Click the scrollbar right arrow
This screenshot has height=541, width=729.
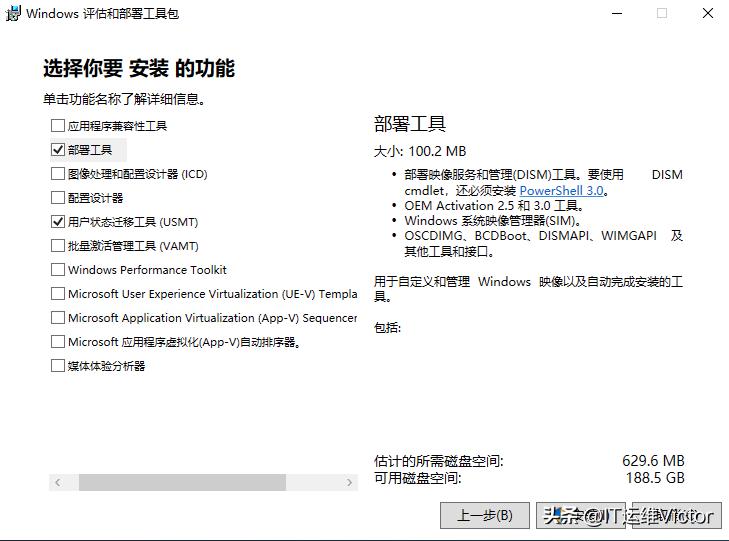point(349,482)
